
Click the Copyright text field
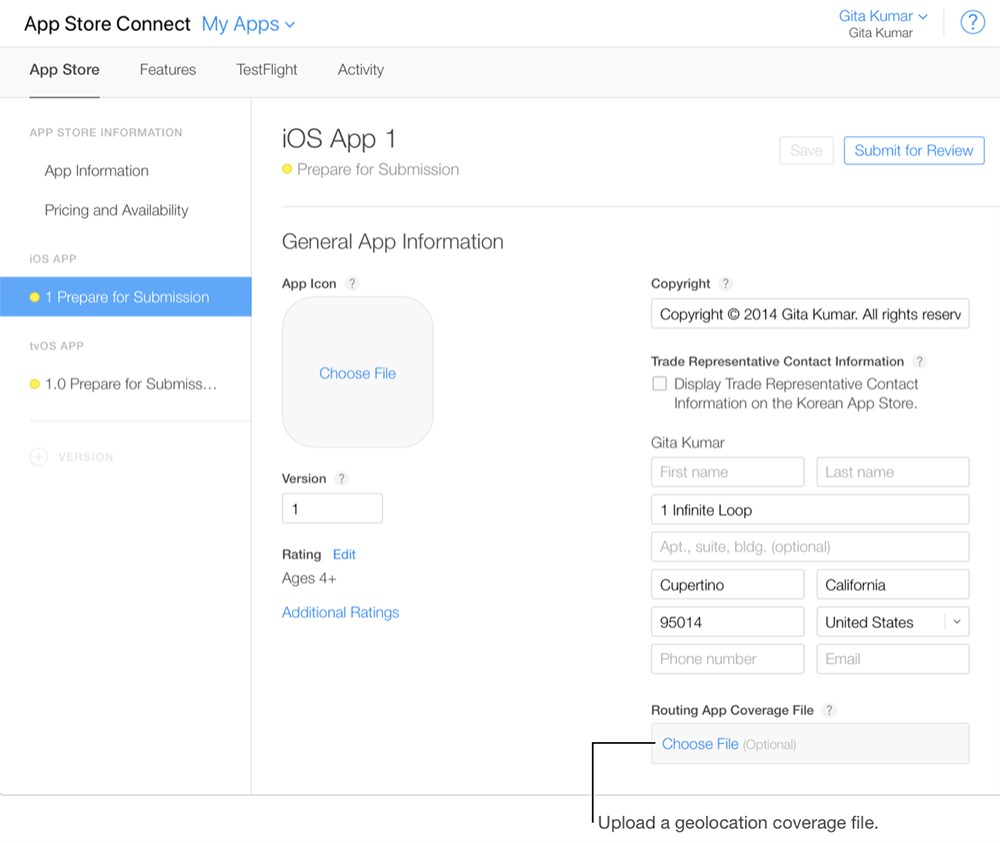tap(810, 314)
